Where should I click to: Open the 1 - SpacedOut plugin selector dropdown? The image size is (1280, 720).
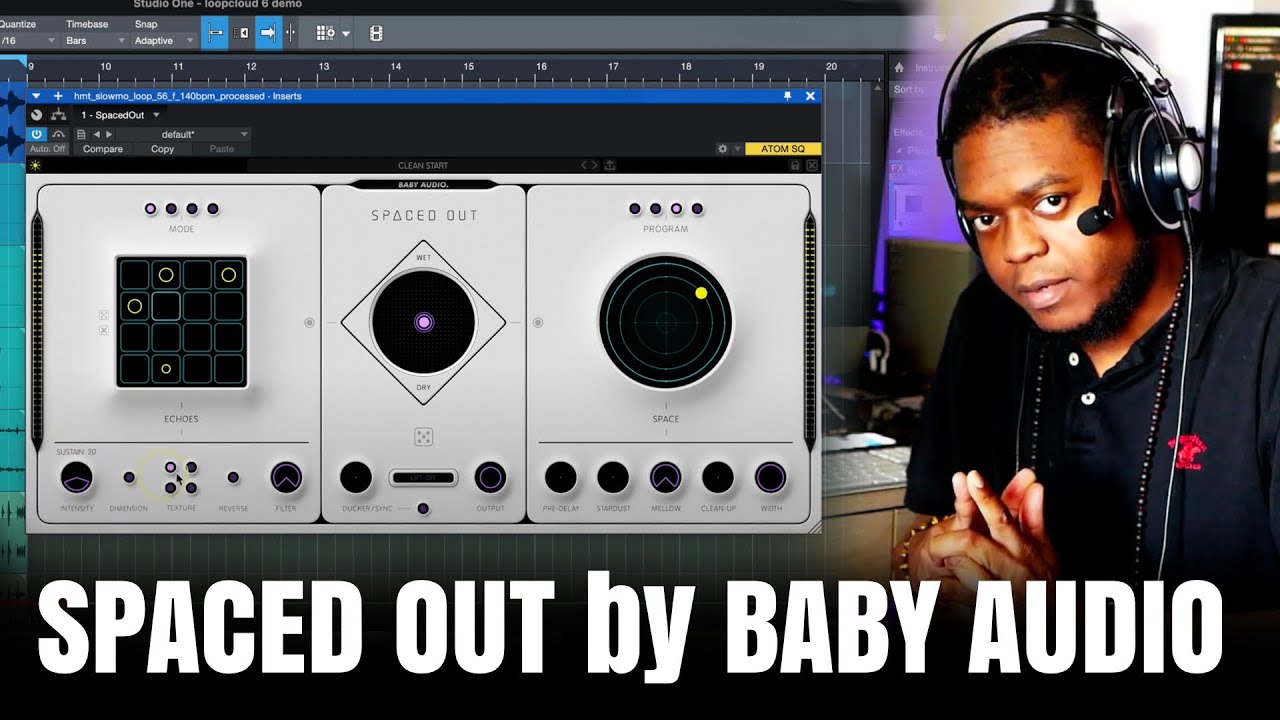(x=120, y=115)
